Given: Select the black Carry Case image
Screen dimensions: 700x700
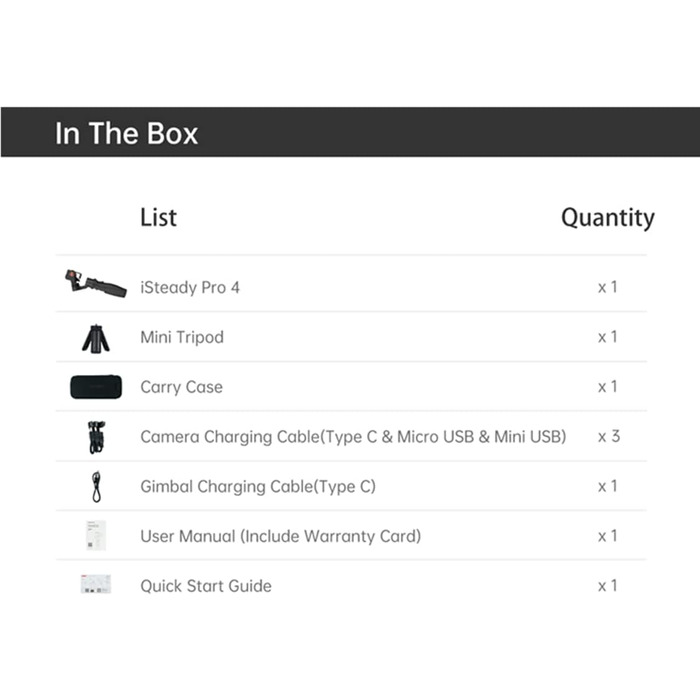Looking at the screenshot, I should click(x=96, y=387).
